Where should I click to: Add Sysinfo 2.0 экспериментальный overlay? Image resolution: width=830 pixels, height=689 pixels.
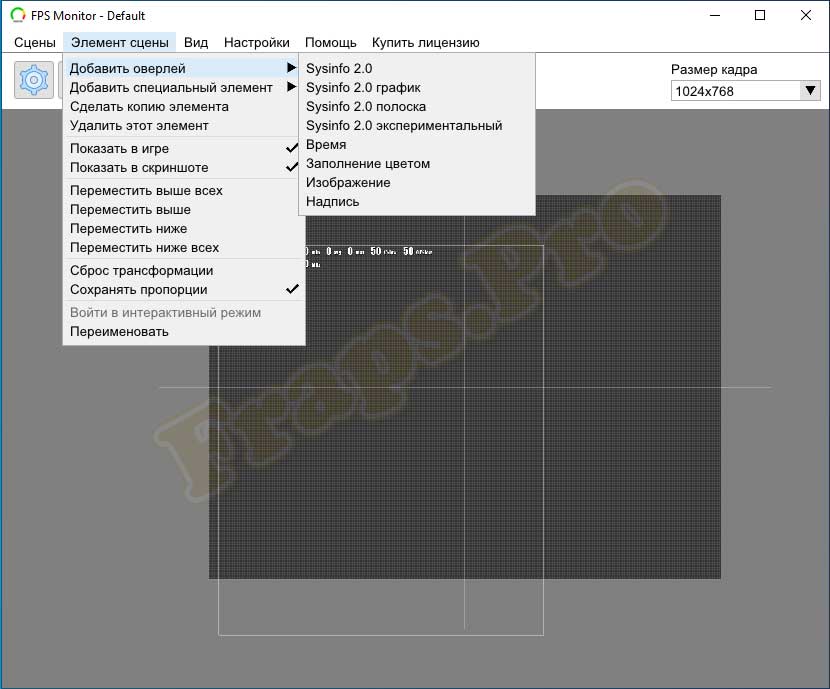(x=417, y=125)
